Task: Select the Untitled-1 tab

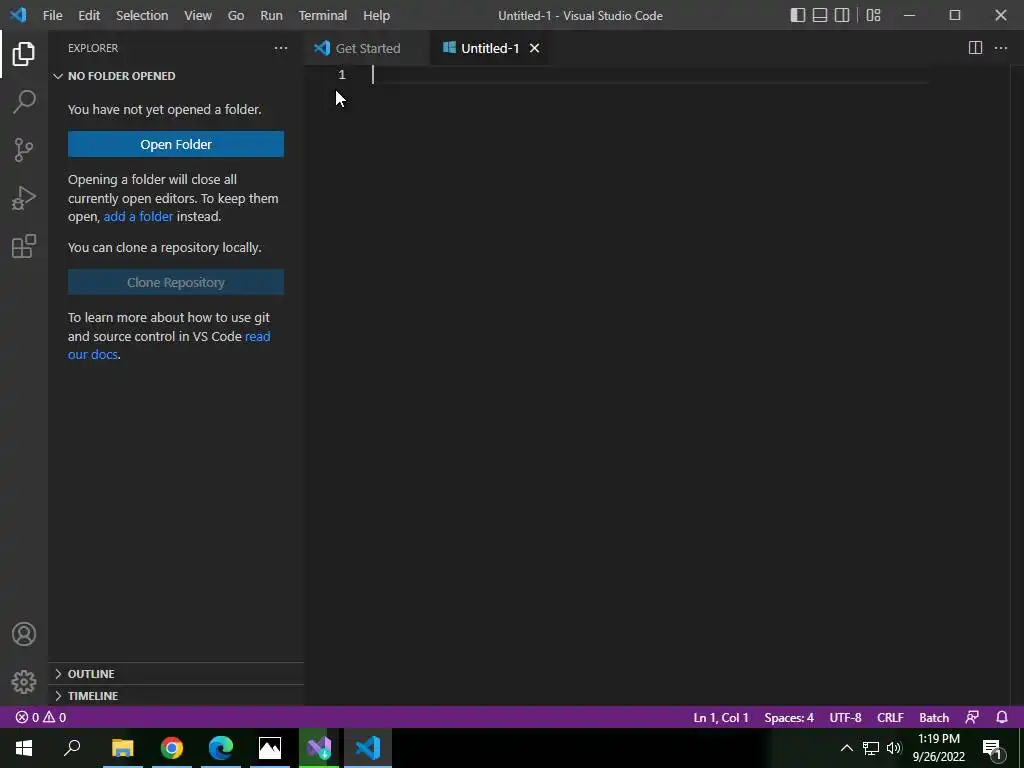Action: point(490,48)
